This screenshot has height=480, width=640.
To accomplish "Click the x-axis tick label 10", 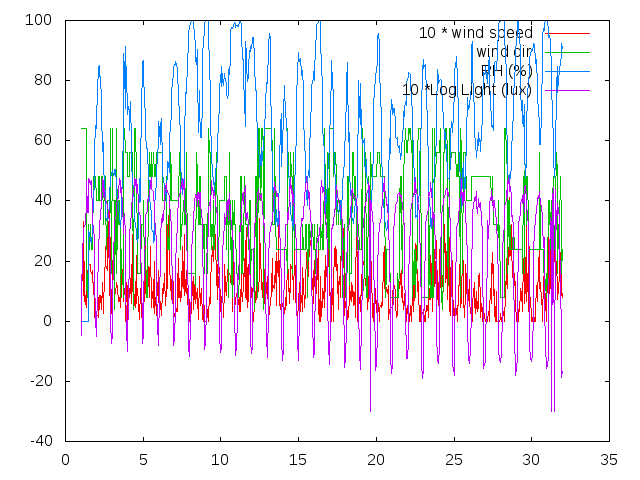I will tap(220, 460).
